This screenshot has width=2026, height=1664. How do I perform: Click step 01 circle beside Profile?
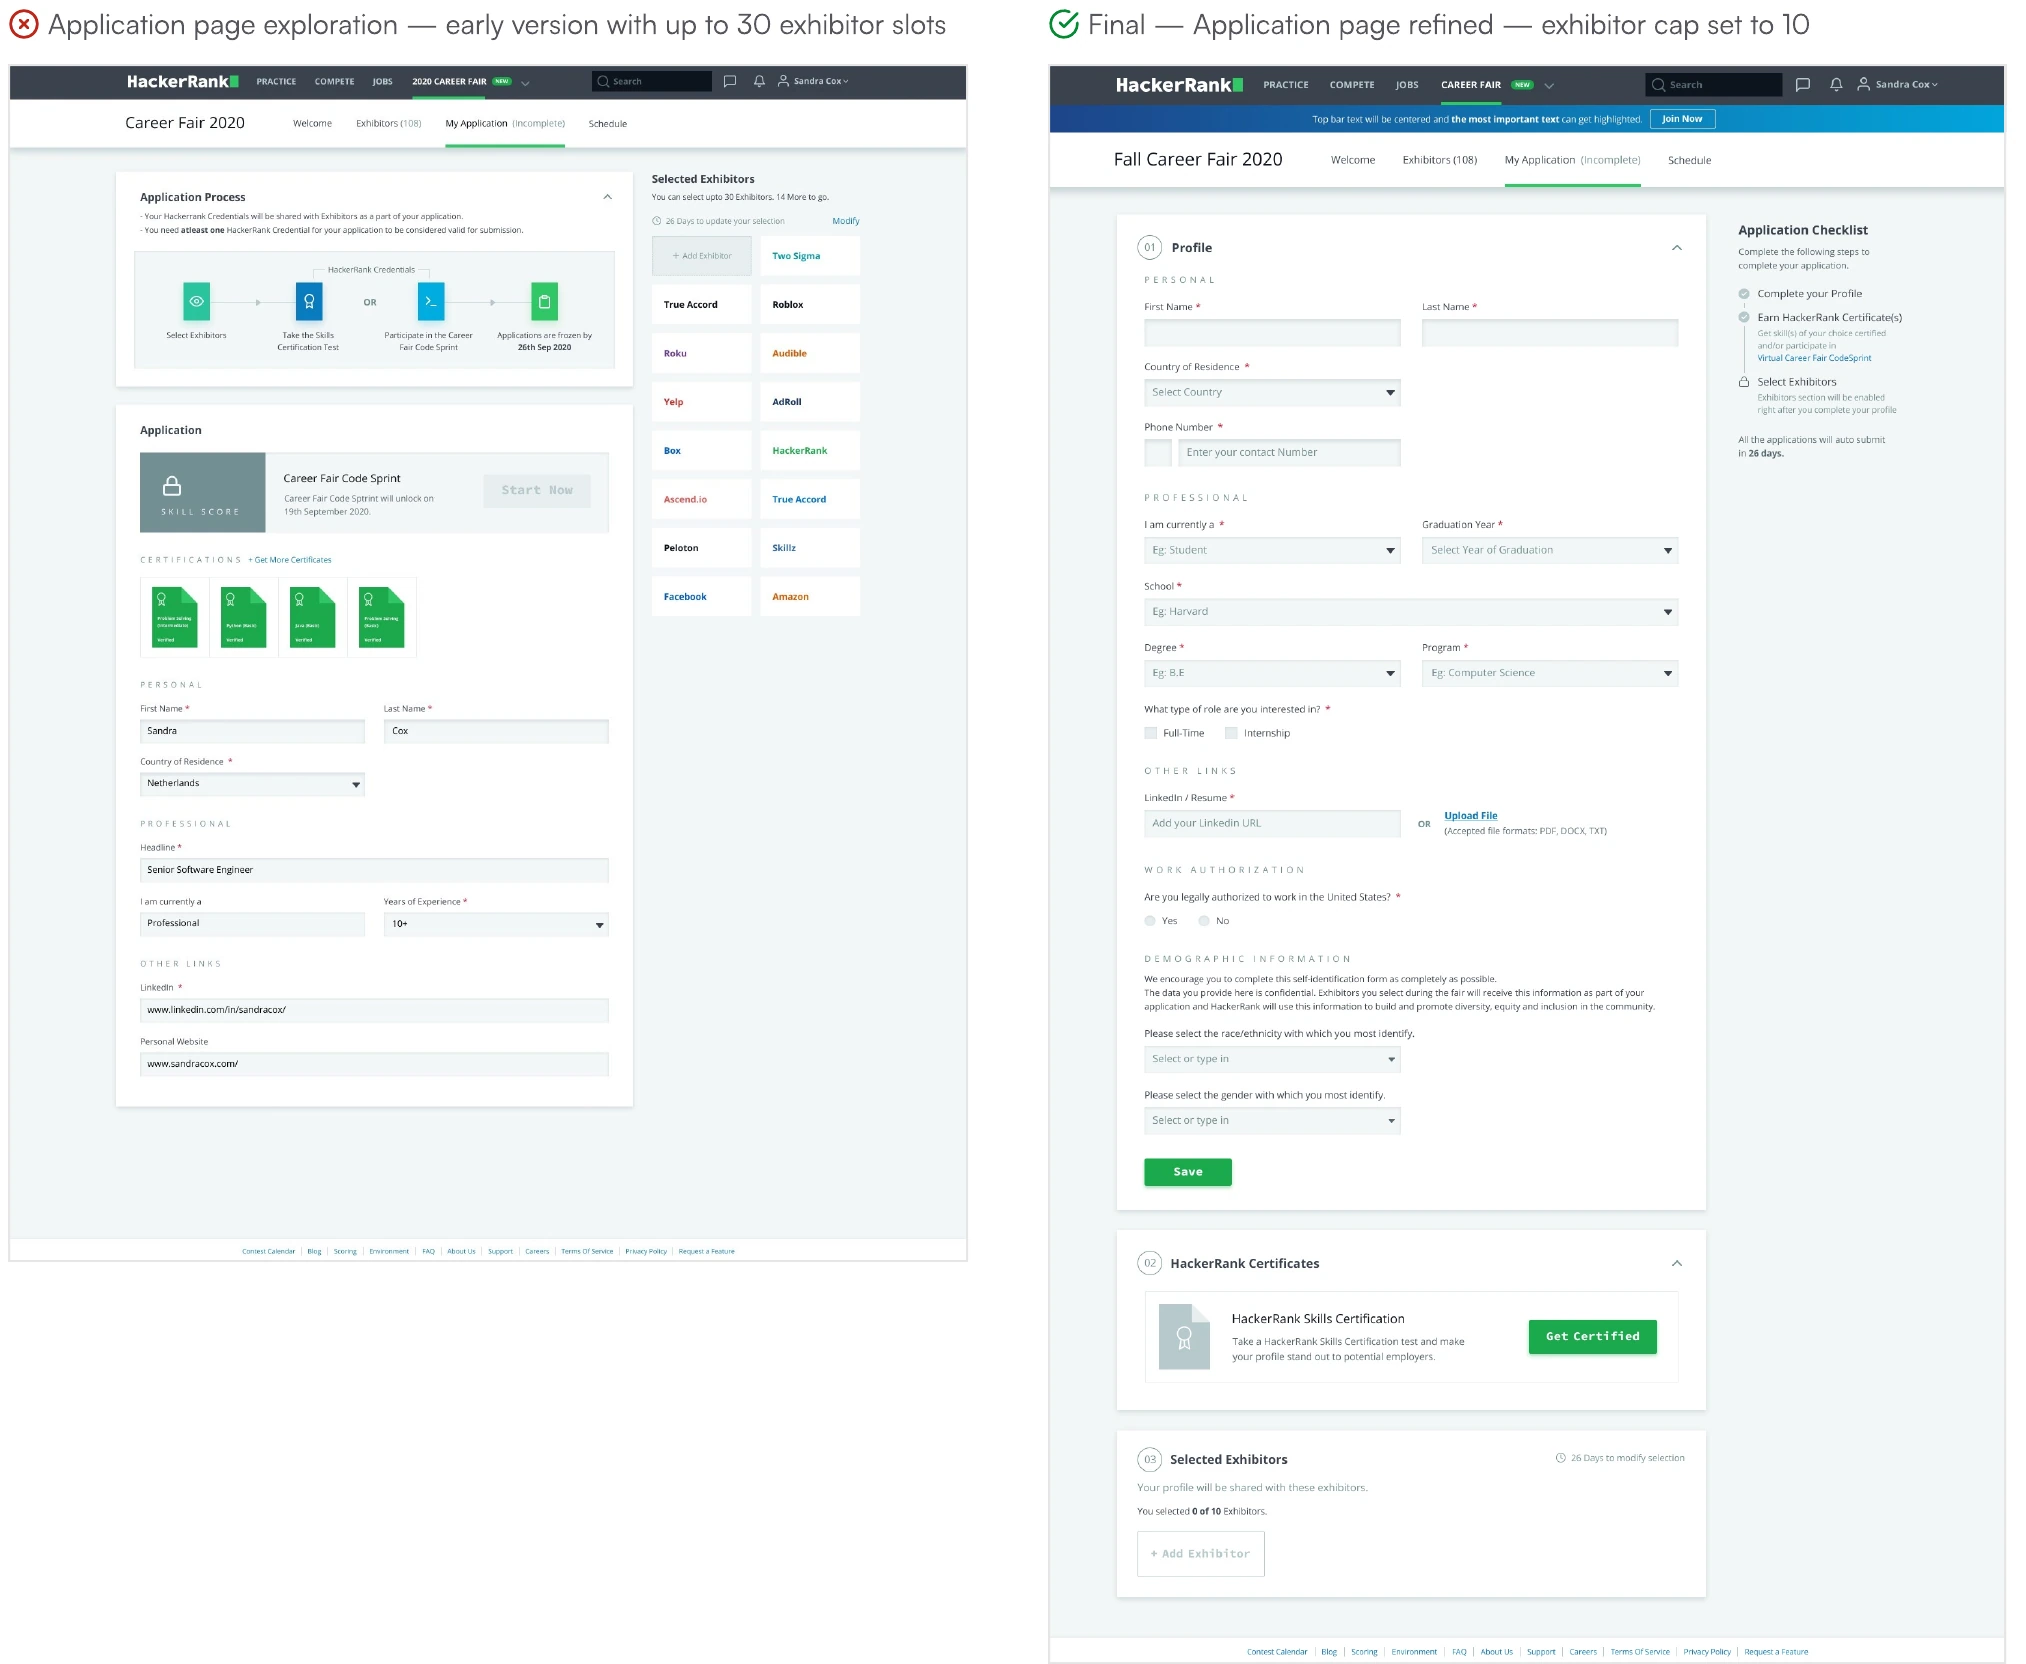click(x=1150, y=248)
